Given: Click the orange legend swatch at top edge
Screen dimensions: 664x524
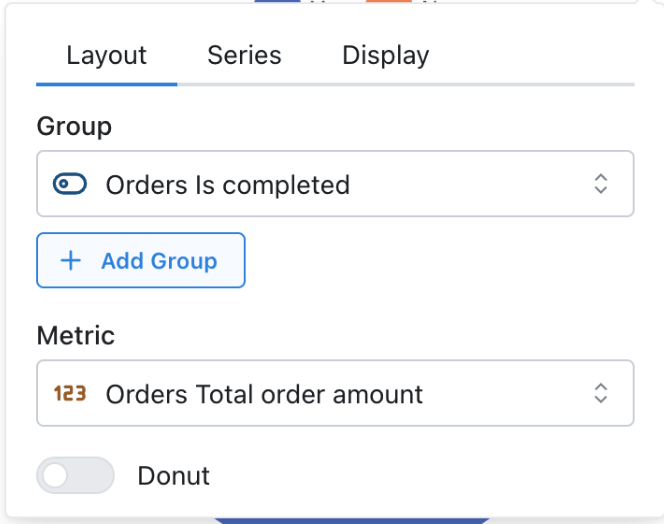Looking at the screenshot, I should click(x=389, y=1).
